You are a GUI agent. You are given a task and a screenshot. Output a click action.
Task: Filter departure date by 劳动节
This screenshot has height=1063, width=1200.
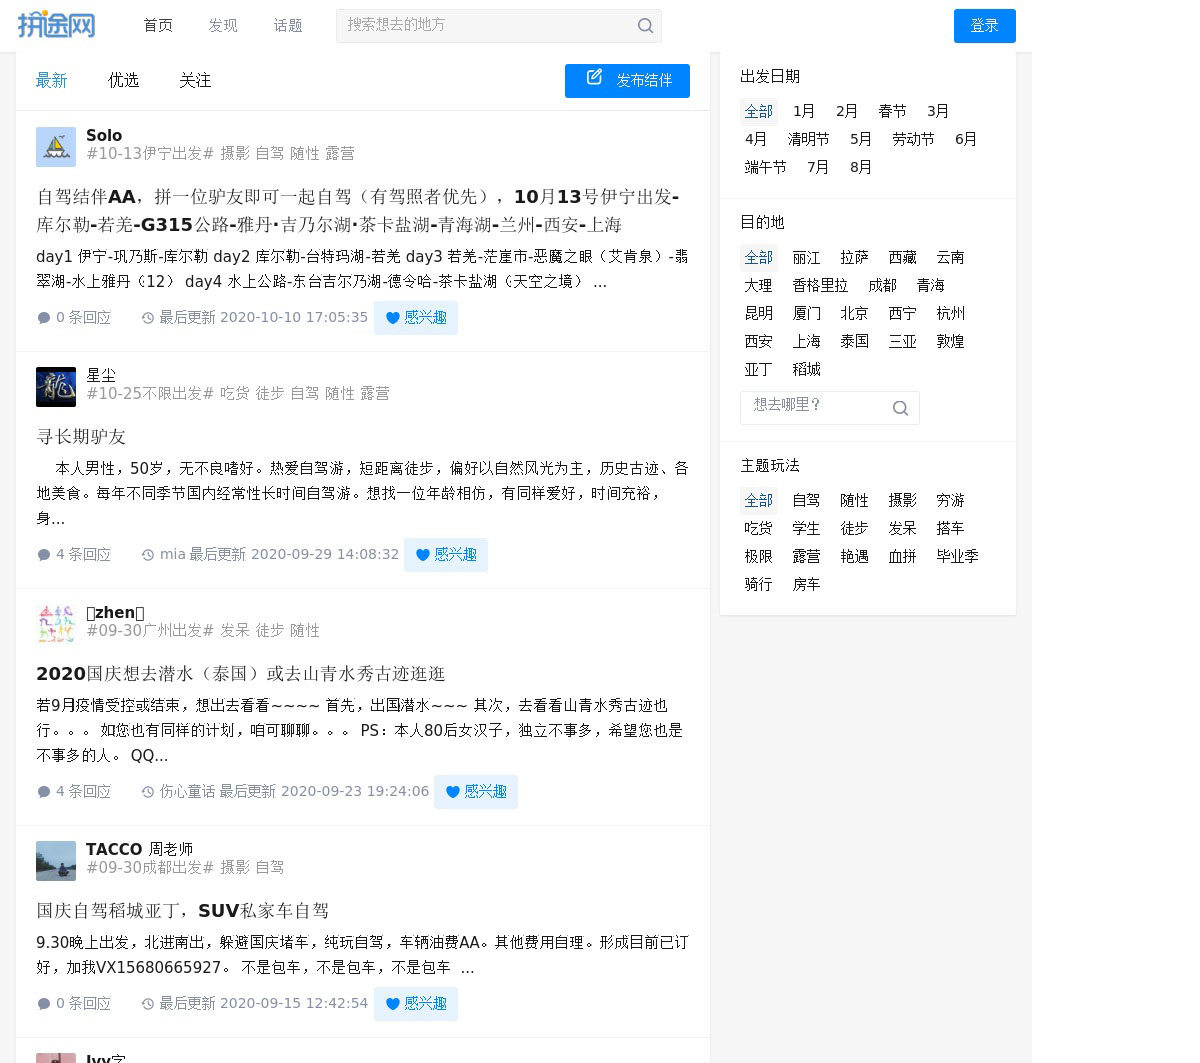pyautogui.click(x=914, y=140)
